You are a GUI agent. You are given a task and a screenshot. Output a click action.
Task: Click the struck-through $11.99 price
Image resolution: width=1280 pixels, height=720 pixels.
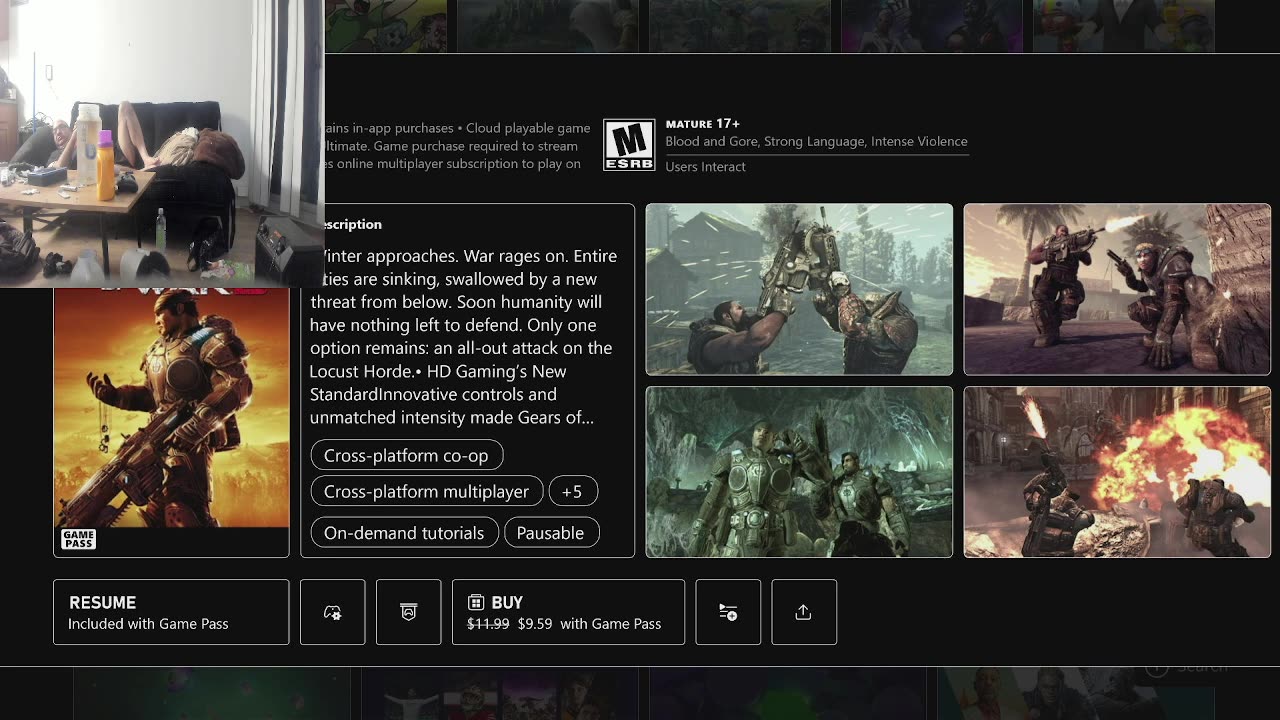(488, 623)
